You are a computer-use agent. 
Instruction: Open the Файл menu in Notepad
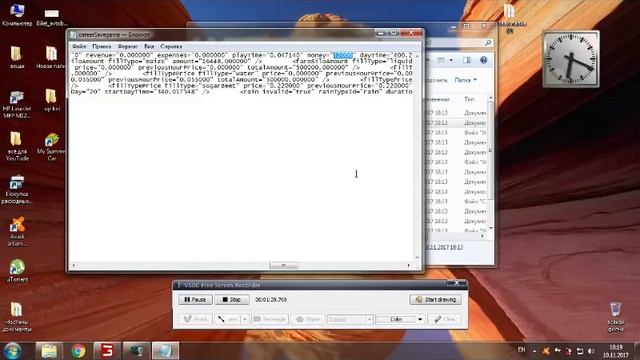(x=79, y=47)
